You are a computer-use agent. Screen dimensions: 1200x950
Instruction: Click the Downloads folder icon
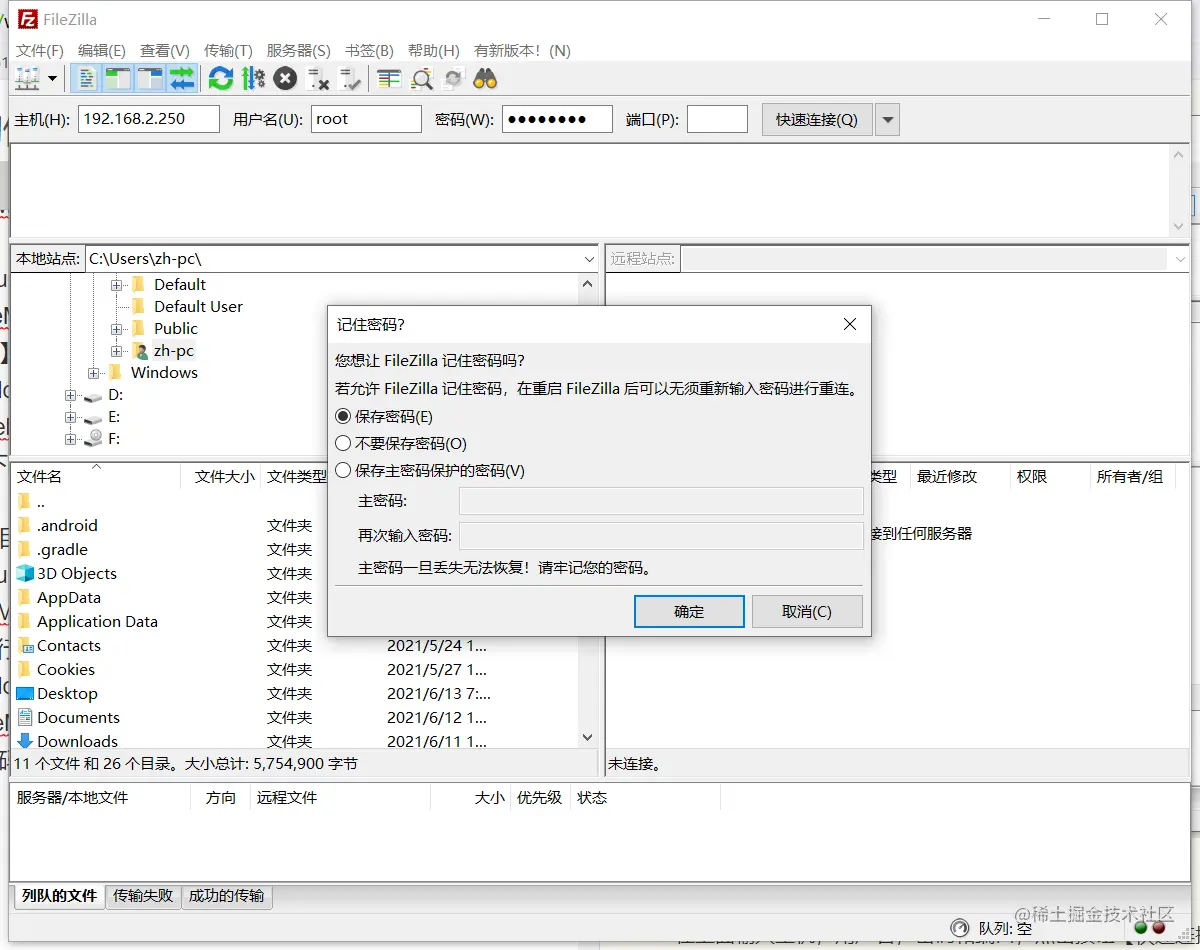click(25, 741)
